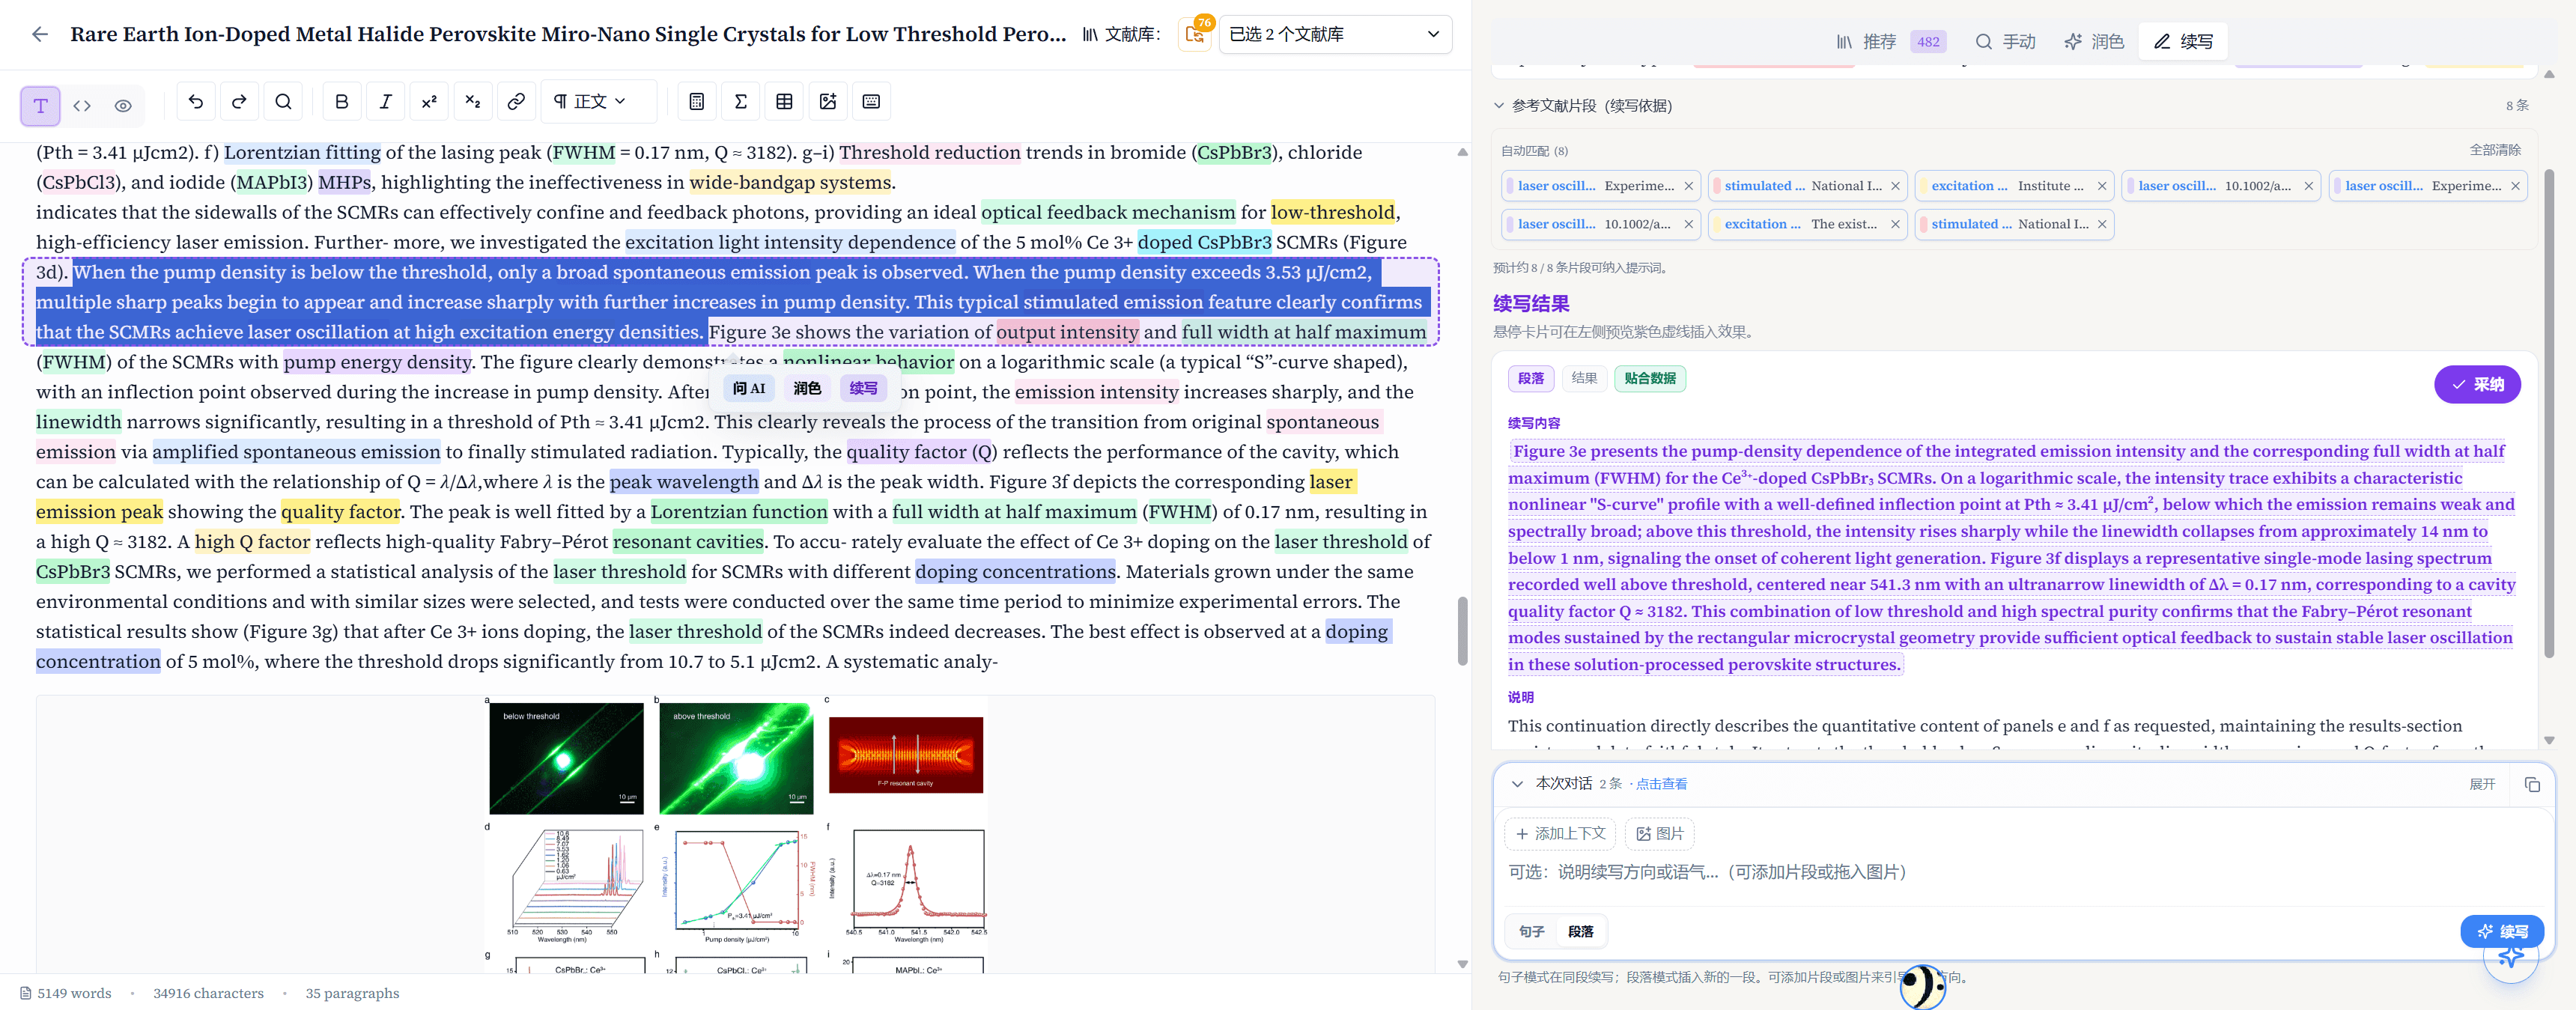
Task: Toggle the eye preview mode
Action: (x=123, y=106)
